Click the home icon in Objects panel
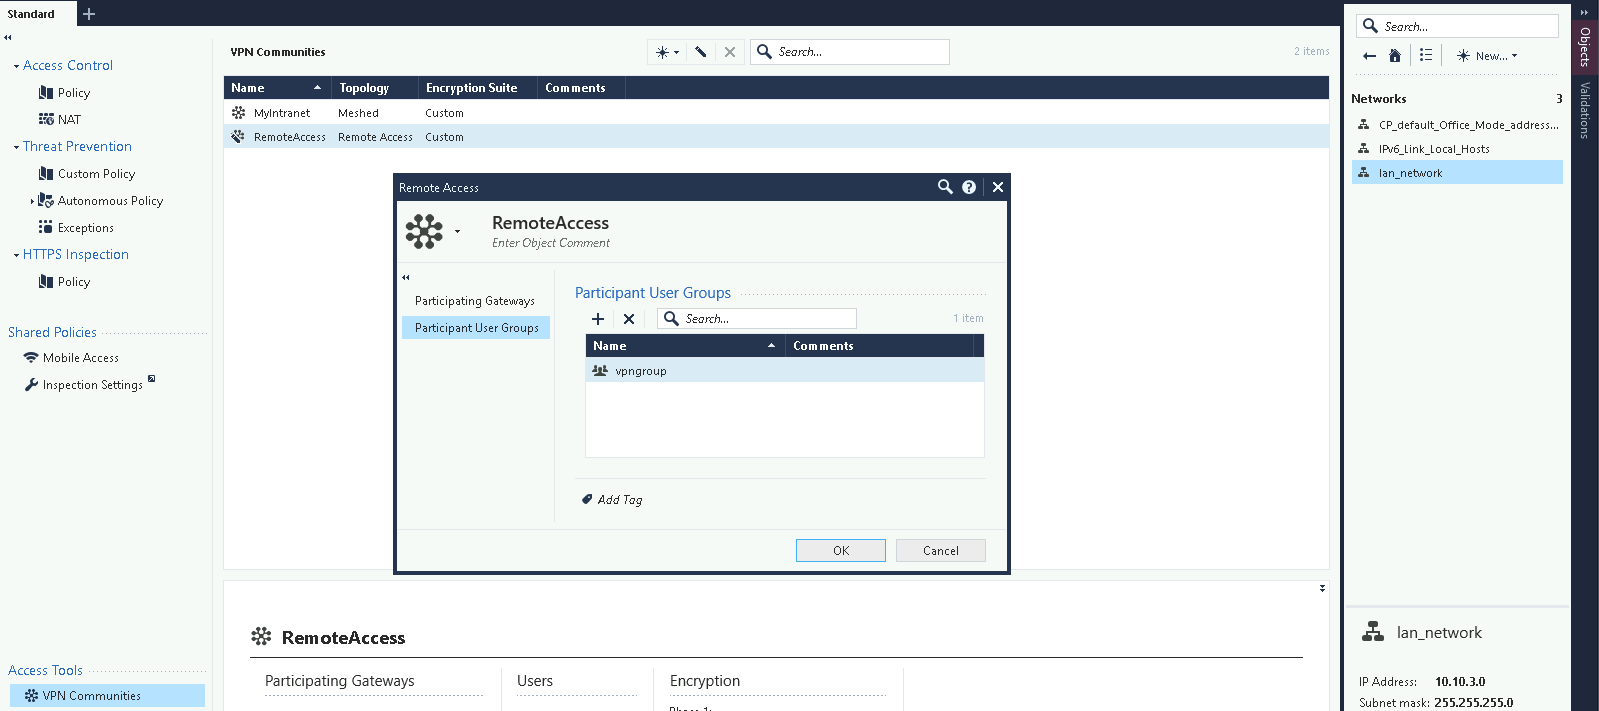 [x=1395, y=56]
